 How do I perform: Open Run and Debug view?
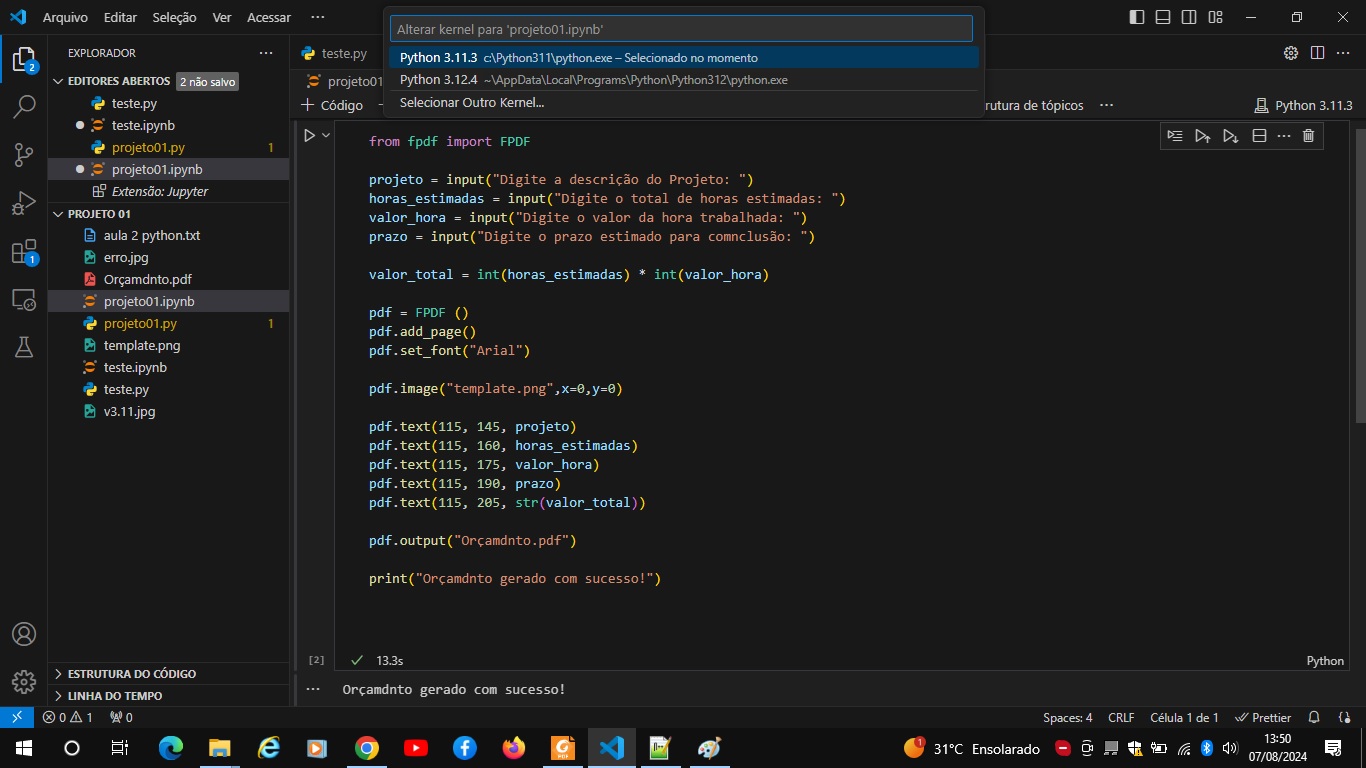pyautogui.click(x=24, y=203)
